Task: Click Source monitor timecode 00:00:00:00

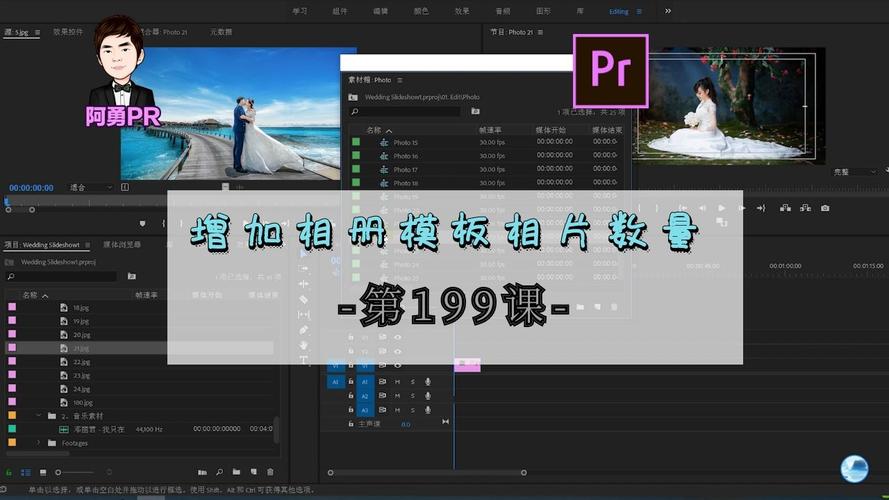Action: (x=31, y=188)
